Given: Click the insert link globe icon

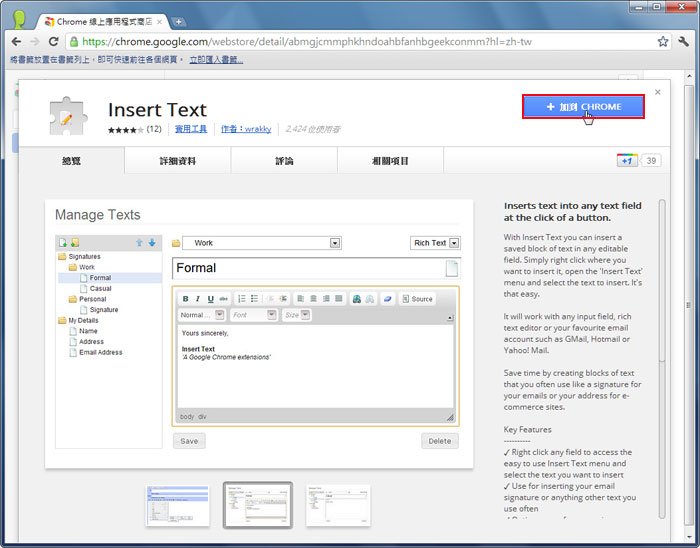Looking at the screenshot, I should coord(357,299).
